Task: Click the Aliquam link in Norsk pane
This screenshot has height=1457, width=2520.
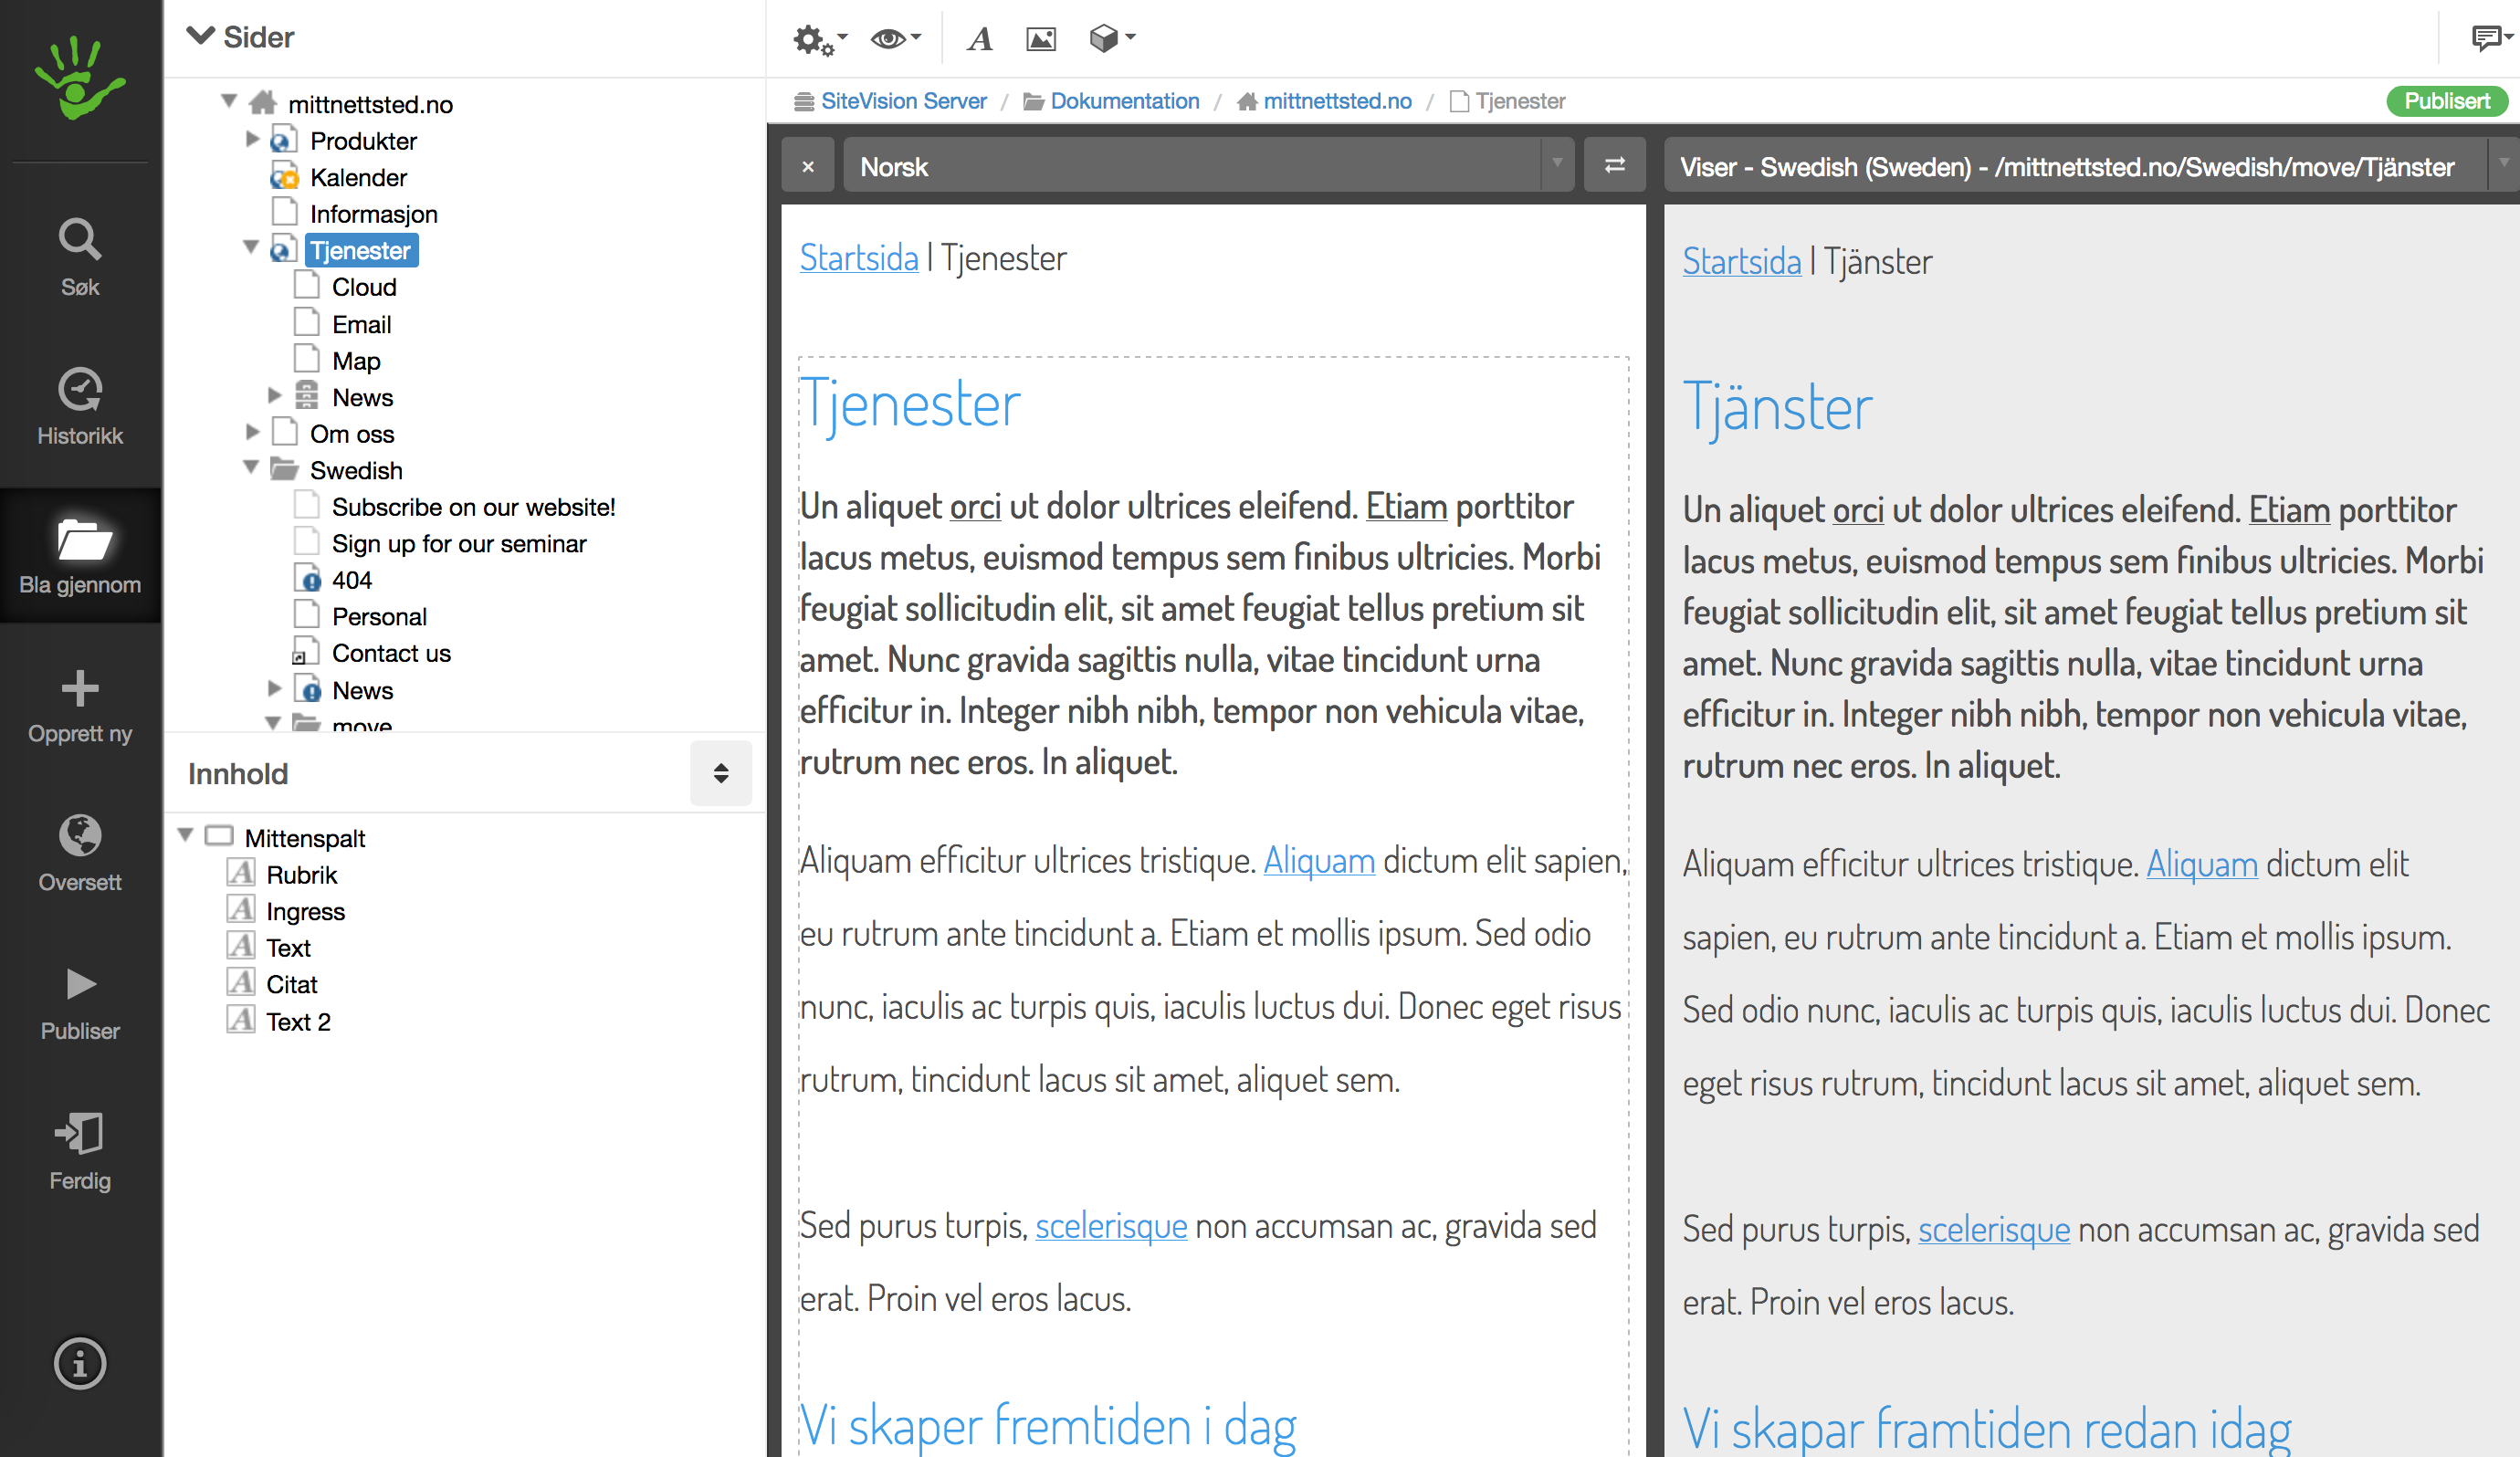Action: pyautogui.click(x=1319, y=860)
